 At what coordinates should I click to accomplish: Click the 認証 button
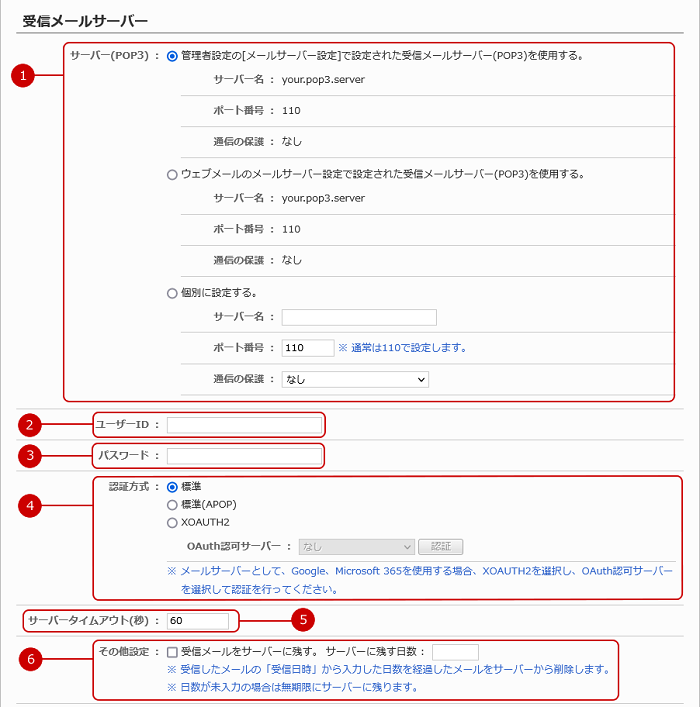click(441, 547)
